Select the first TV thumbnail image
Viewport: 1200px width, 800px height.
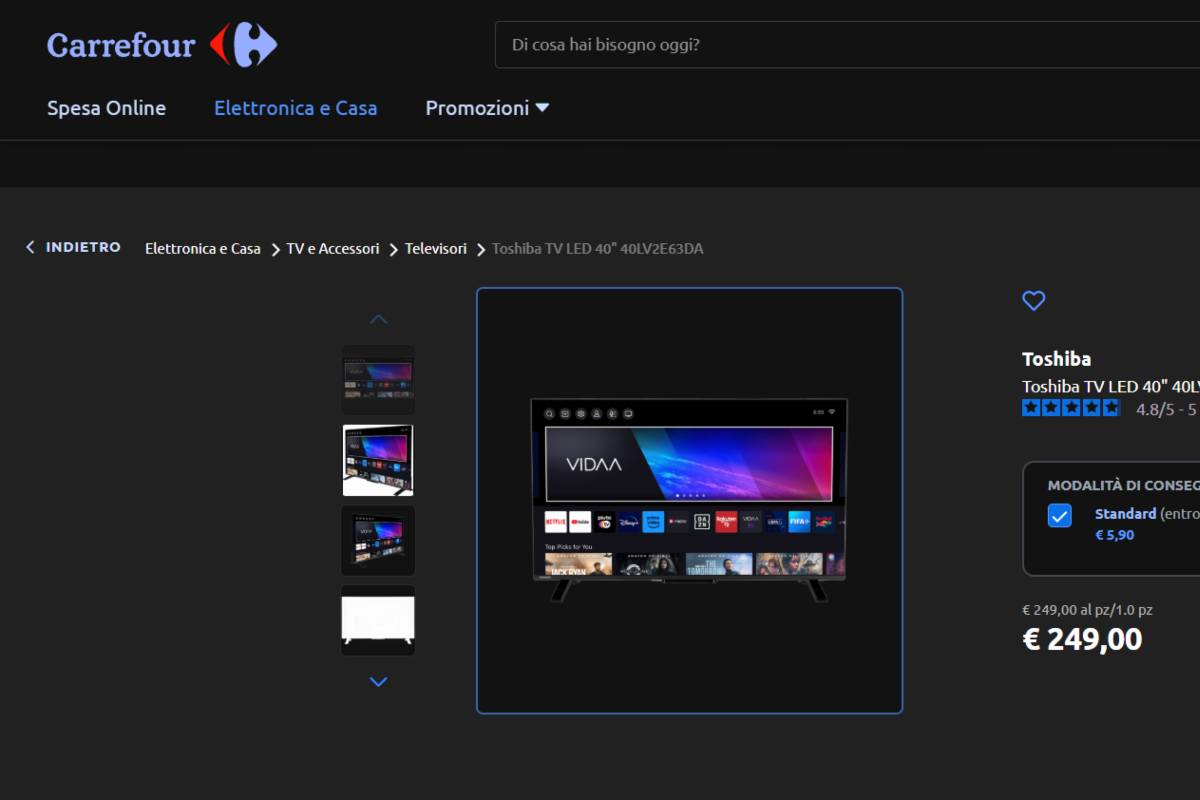pos(378,380)
